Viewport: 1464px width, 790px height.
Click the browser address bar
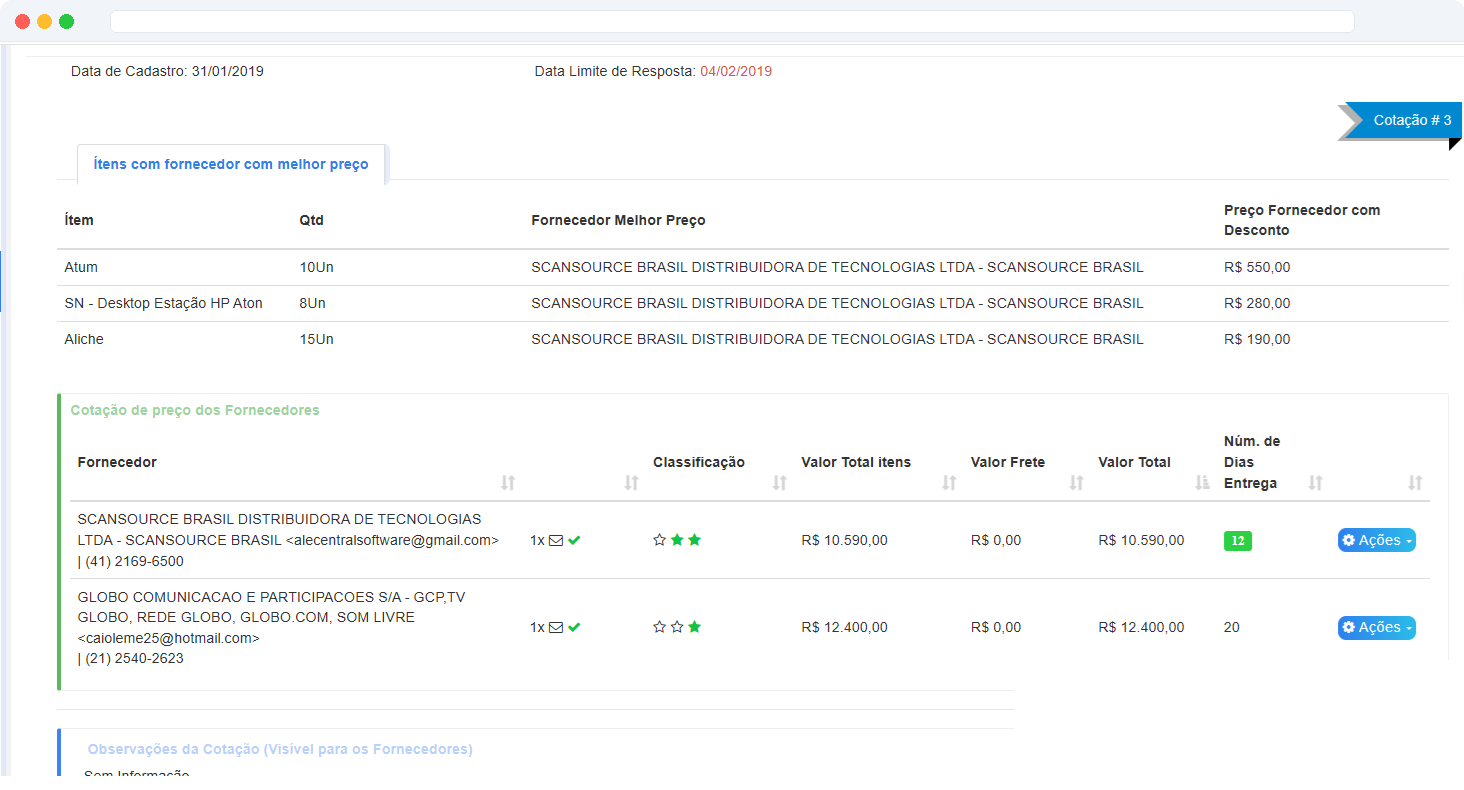pos(732,21)
